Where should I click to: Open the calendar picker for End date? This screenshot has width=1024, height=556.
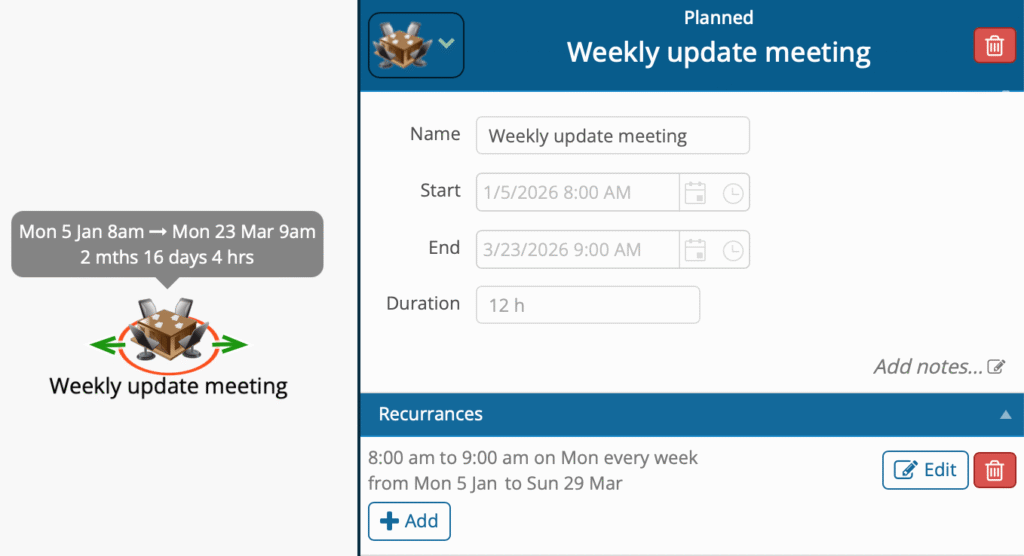click(x=695, y=250)
